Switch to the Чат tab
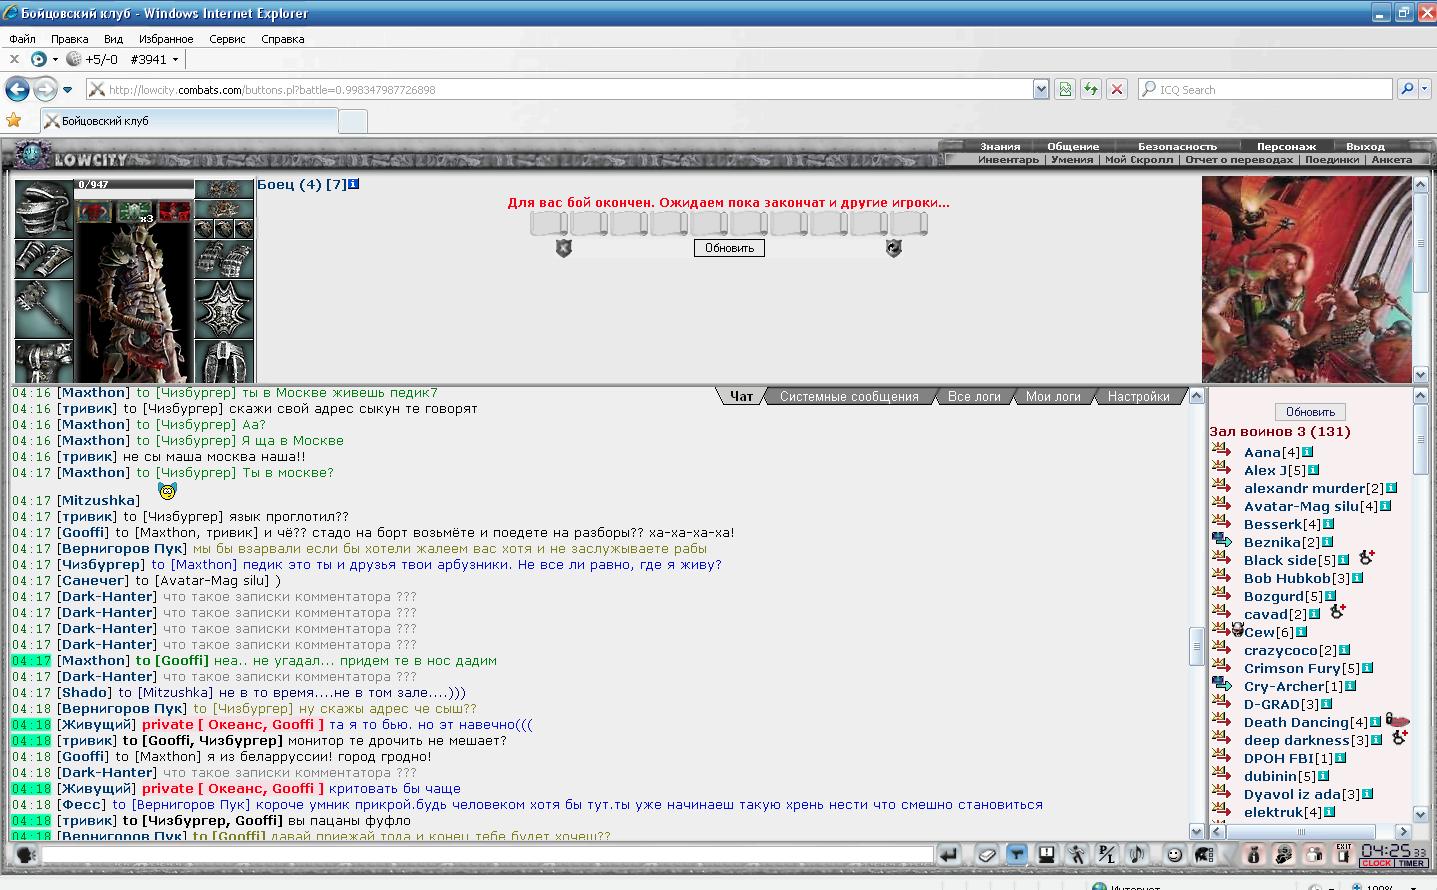The width and height of the screenshot is (1437, 890). 741,396
